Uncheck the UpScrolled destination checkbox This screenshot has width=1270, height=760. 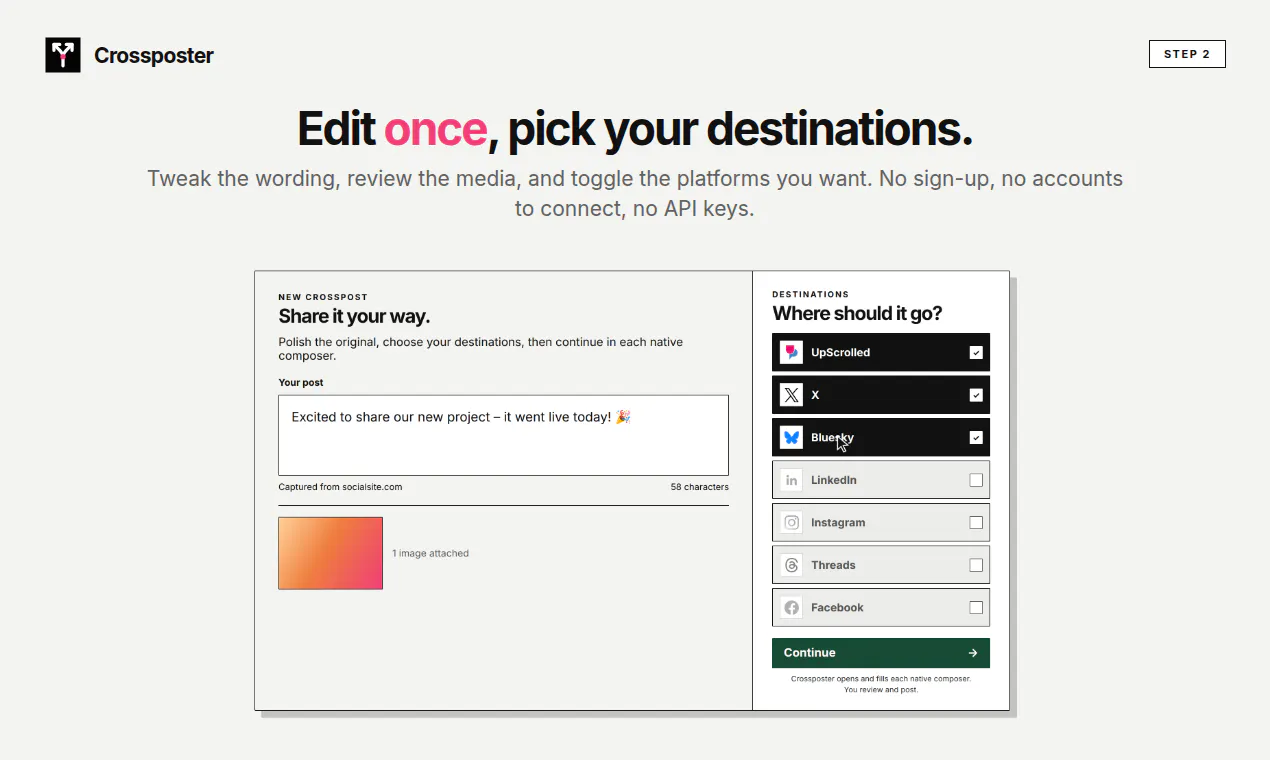click(976, 352)
